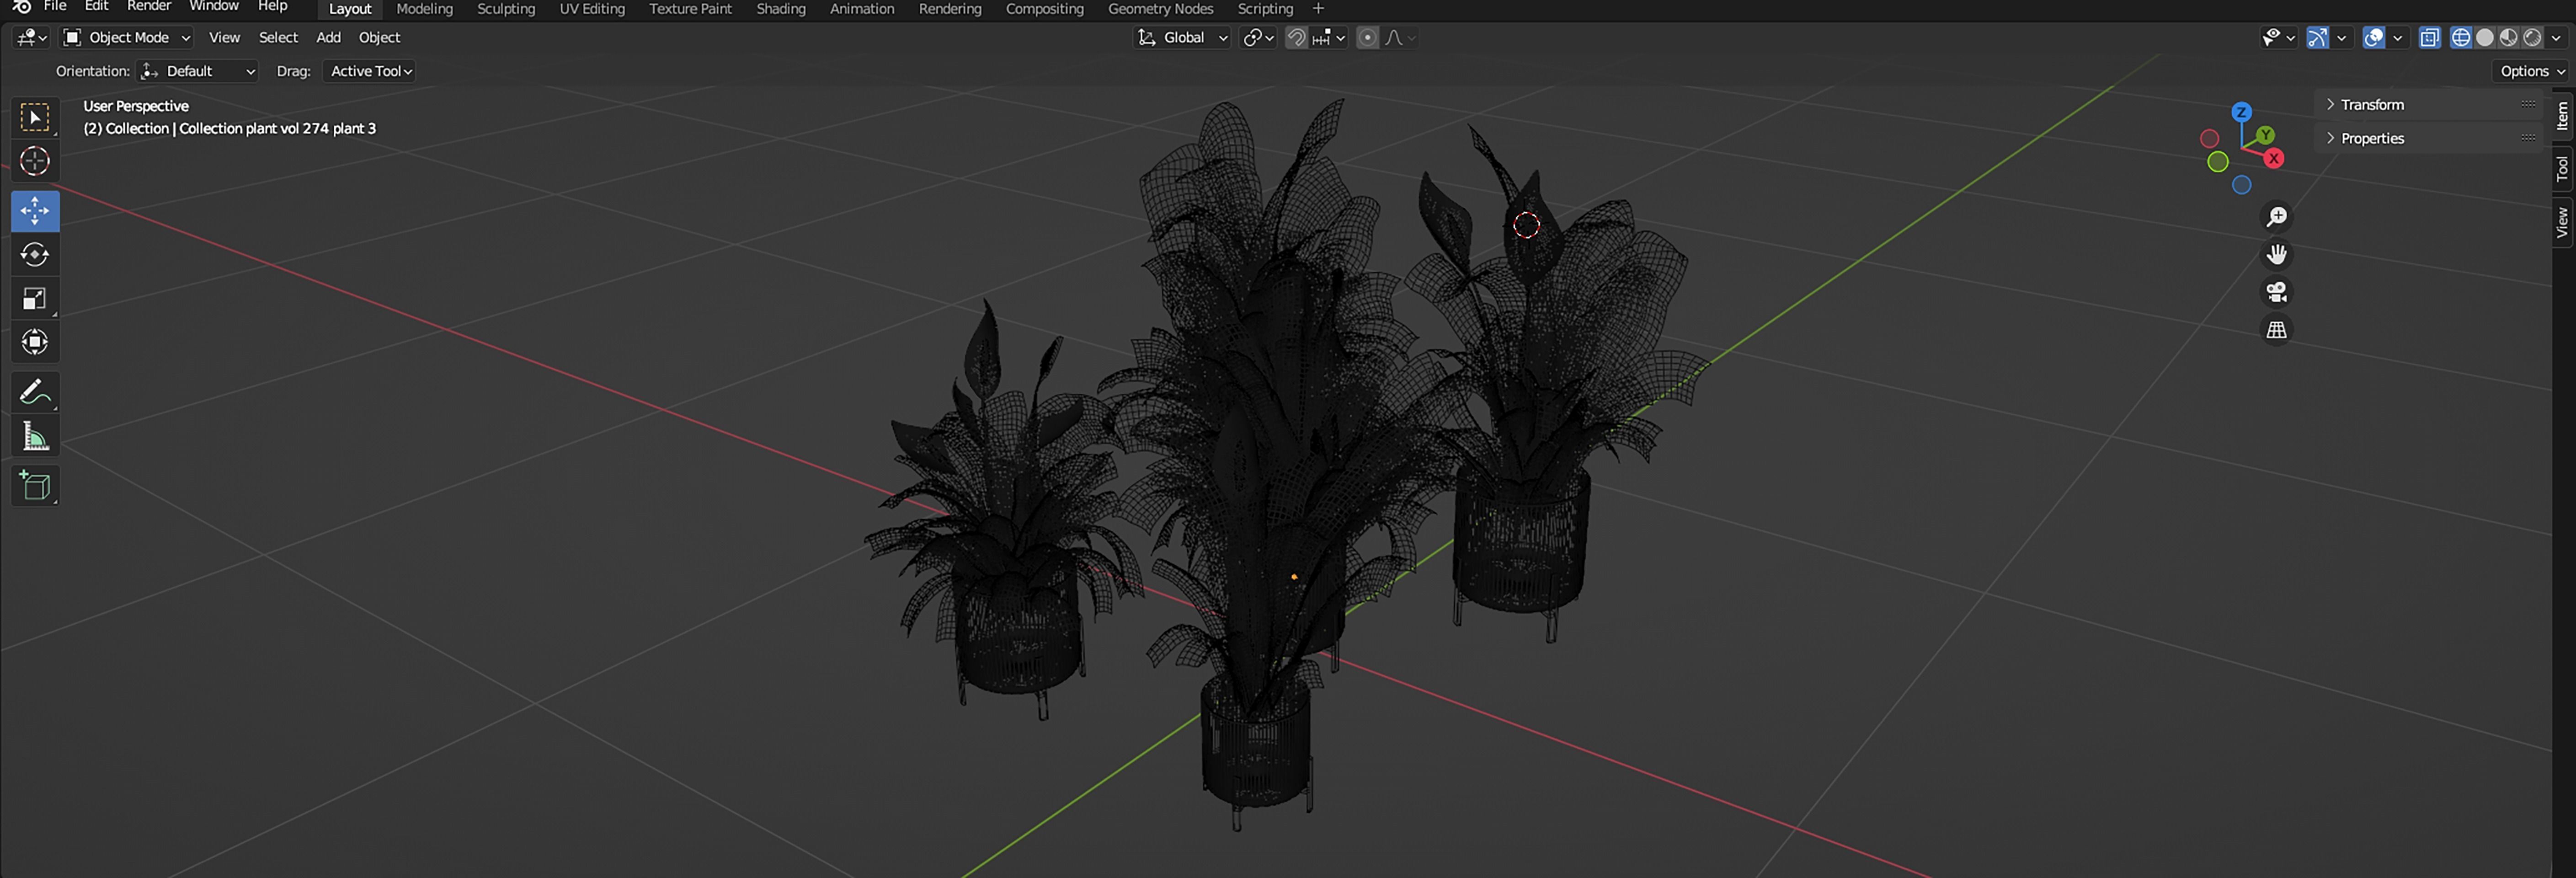Switch to wireframe viewport shading
Image resolution: width=2576 pixels, height=878 pixels.
tap(2461, 38)
